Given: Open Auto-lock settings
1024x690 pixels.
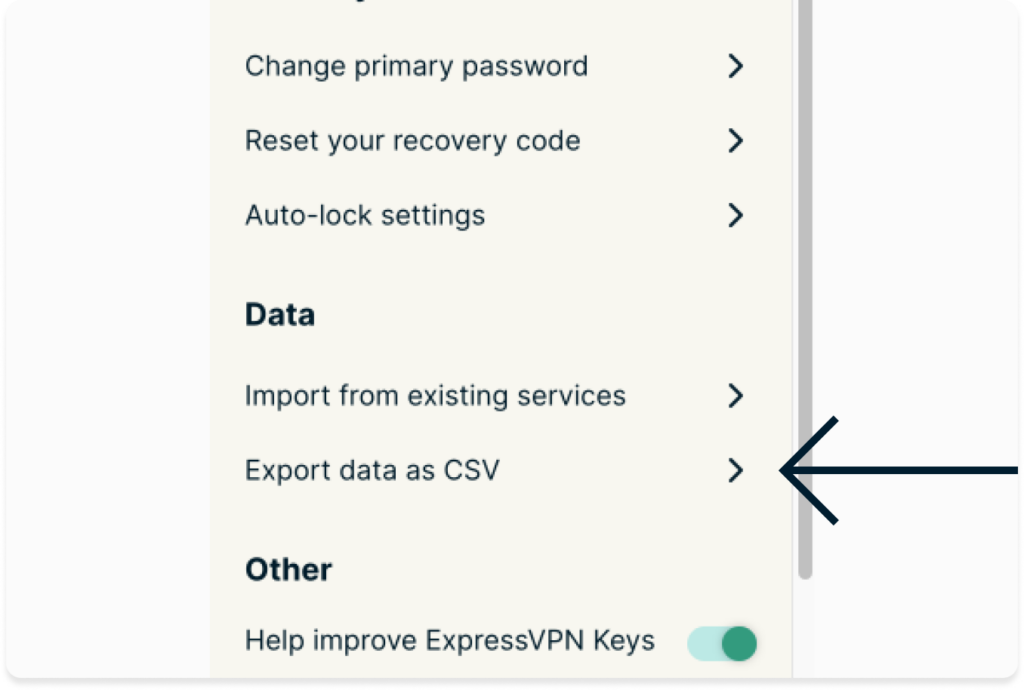Looking at the screenshot, I should (365, 215).
